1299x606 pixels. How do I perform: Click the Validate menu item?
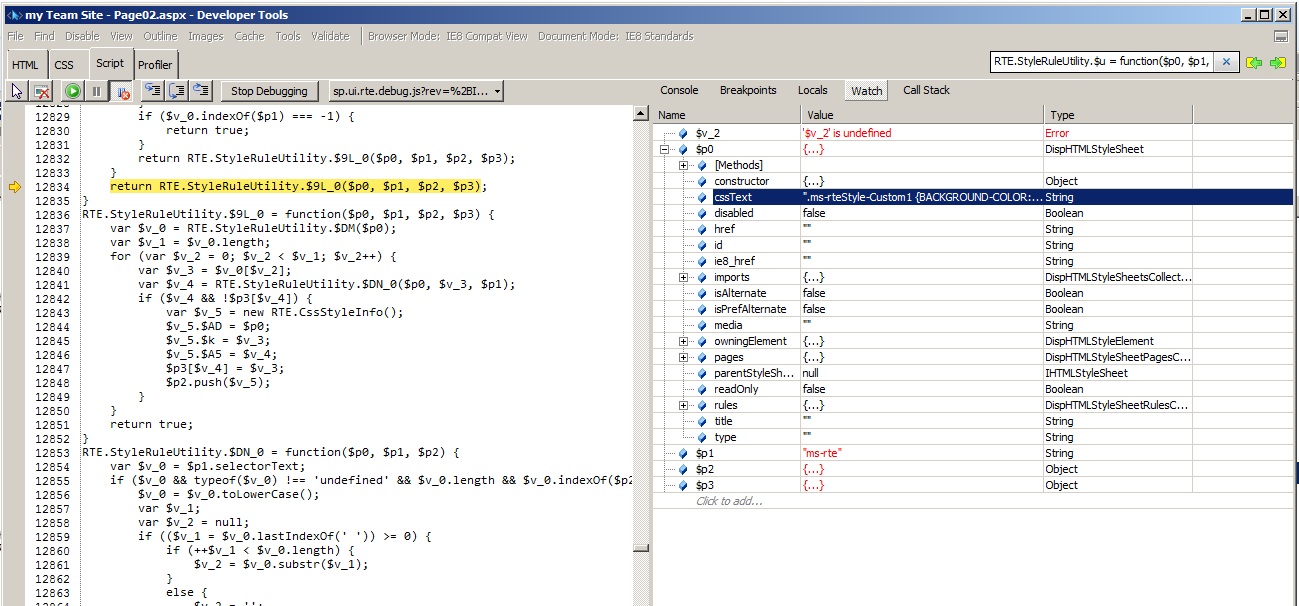click(x=330, y=35)
